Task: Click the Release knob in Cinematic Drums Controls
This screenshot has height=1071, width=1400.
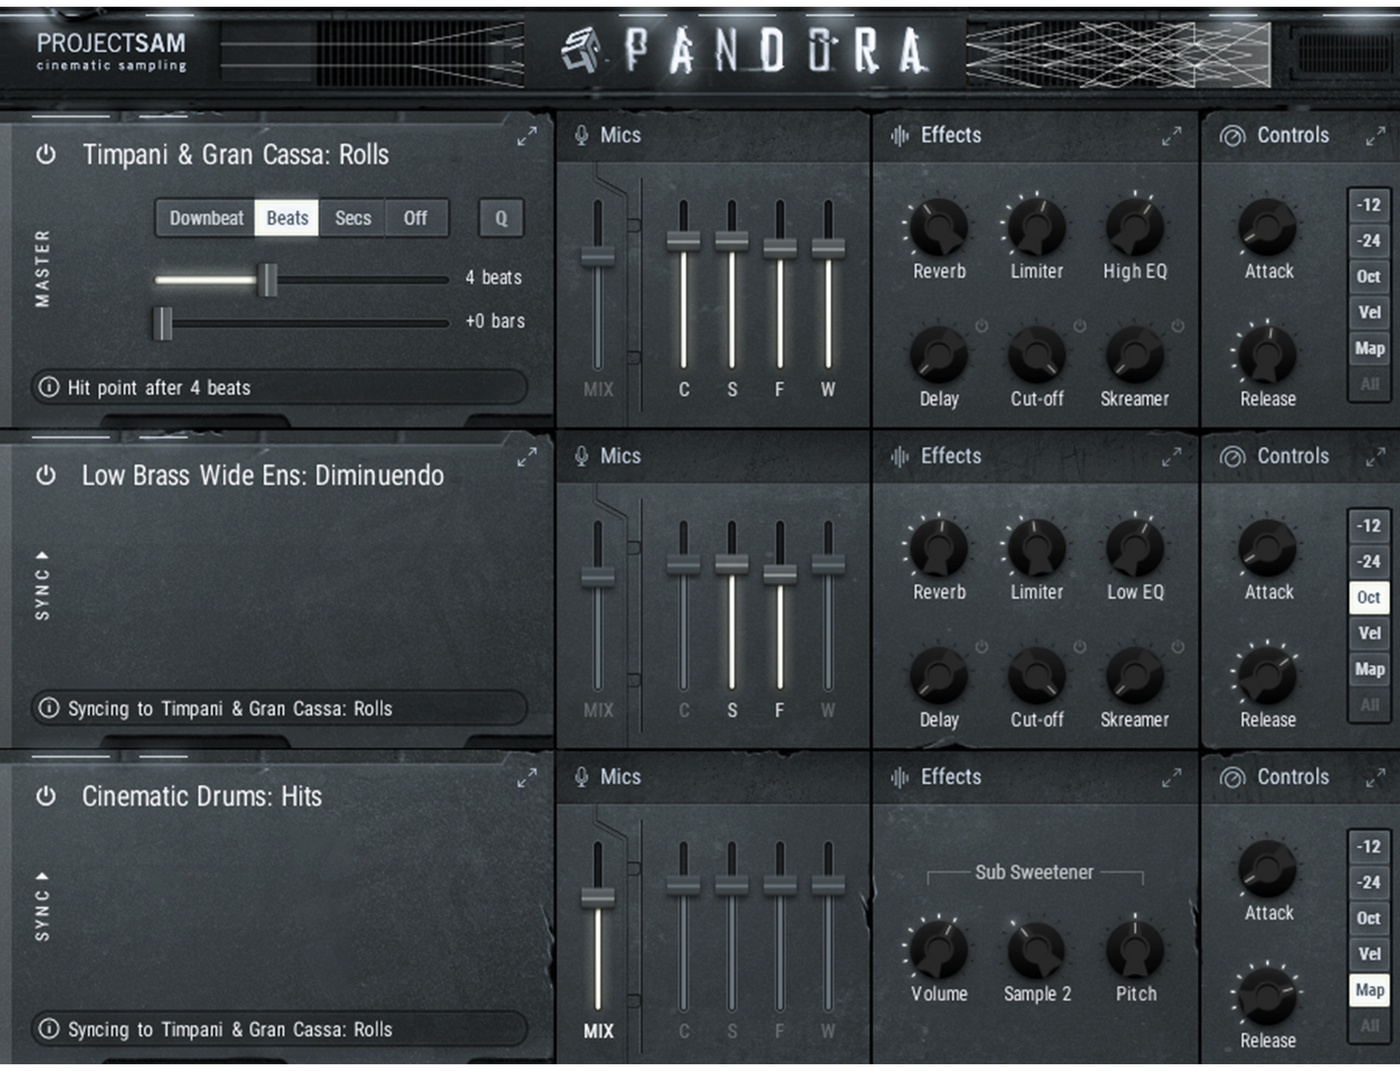Action: point(1268,997)
